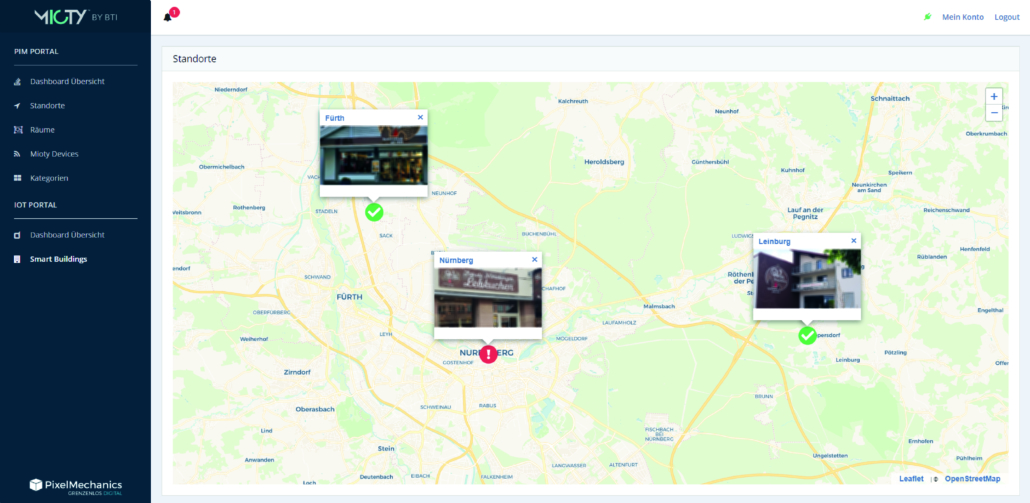Click the Fürth popup photo thumbnail
This screenshot has height=503, width=1030.
373,155
